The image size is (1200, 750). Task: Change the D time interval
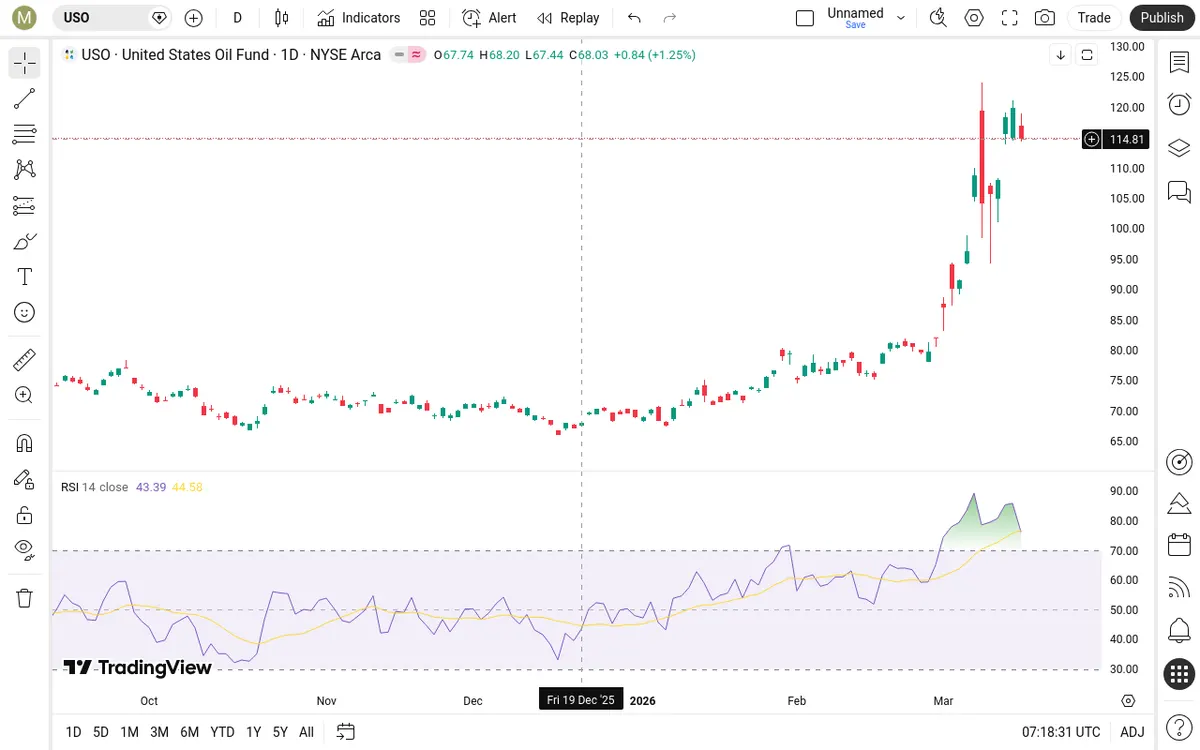point(237,18)
